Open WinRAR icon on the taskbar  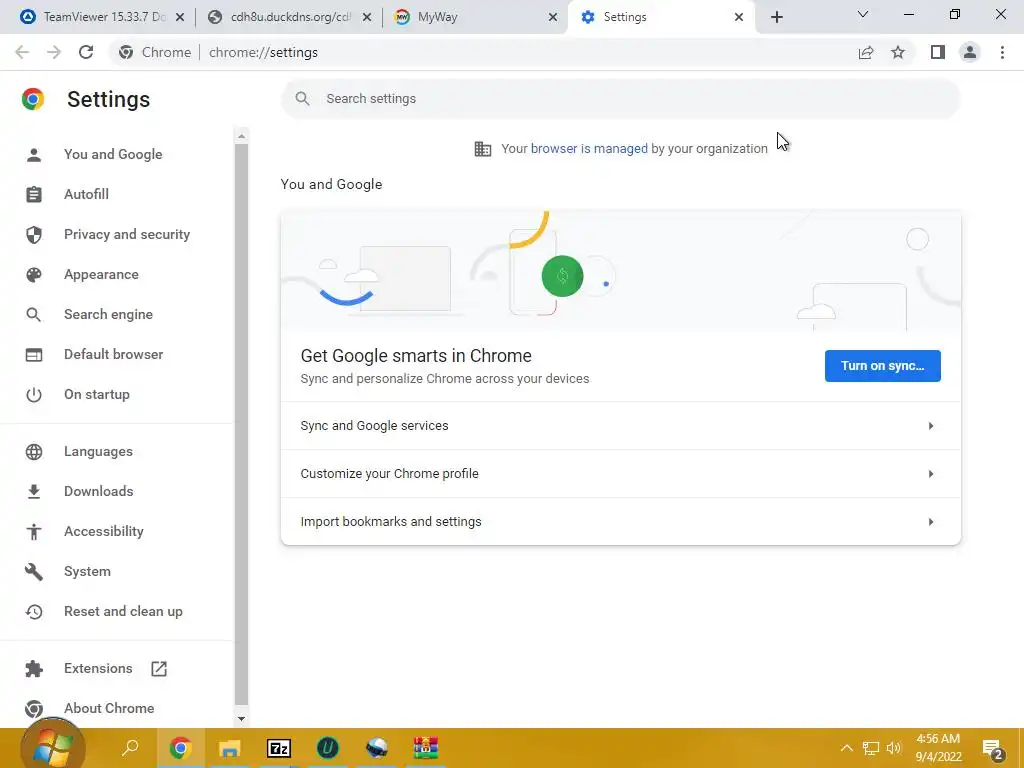click(425, 748)
